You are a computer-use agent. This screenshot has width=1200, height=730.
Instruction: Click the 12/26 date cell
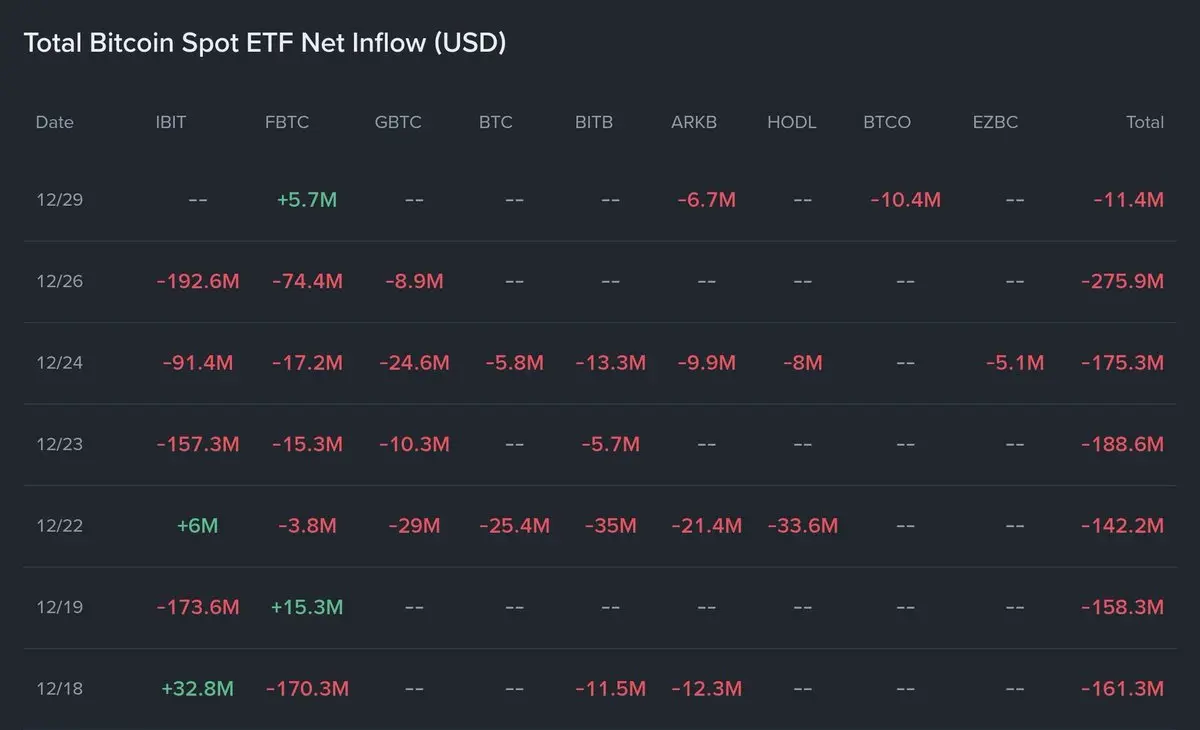point(59,281)
